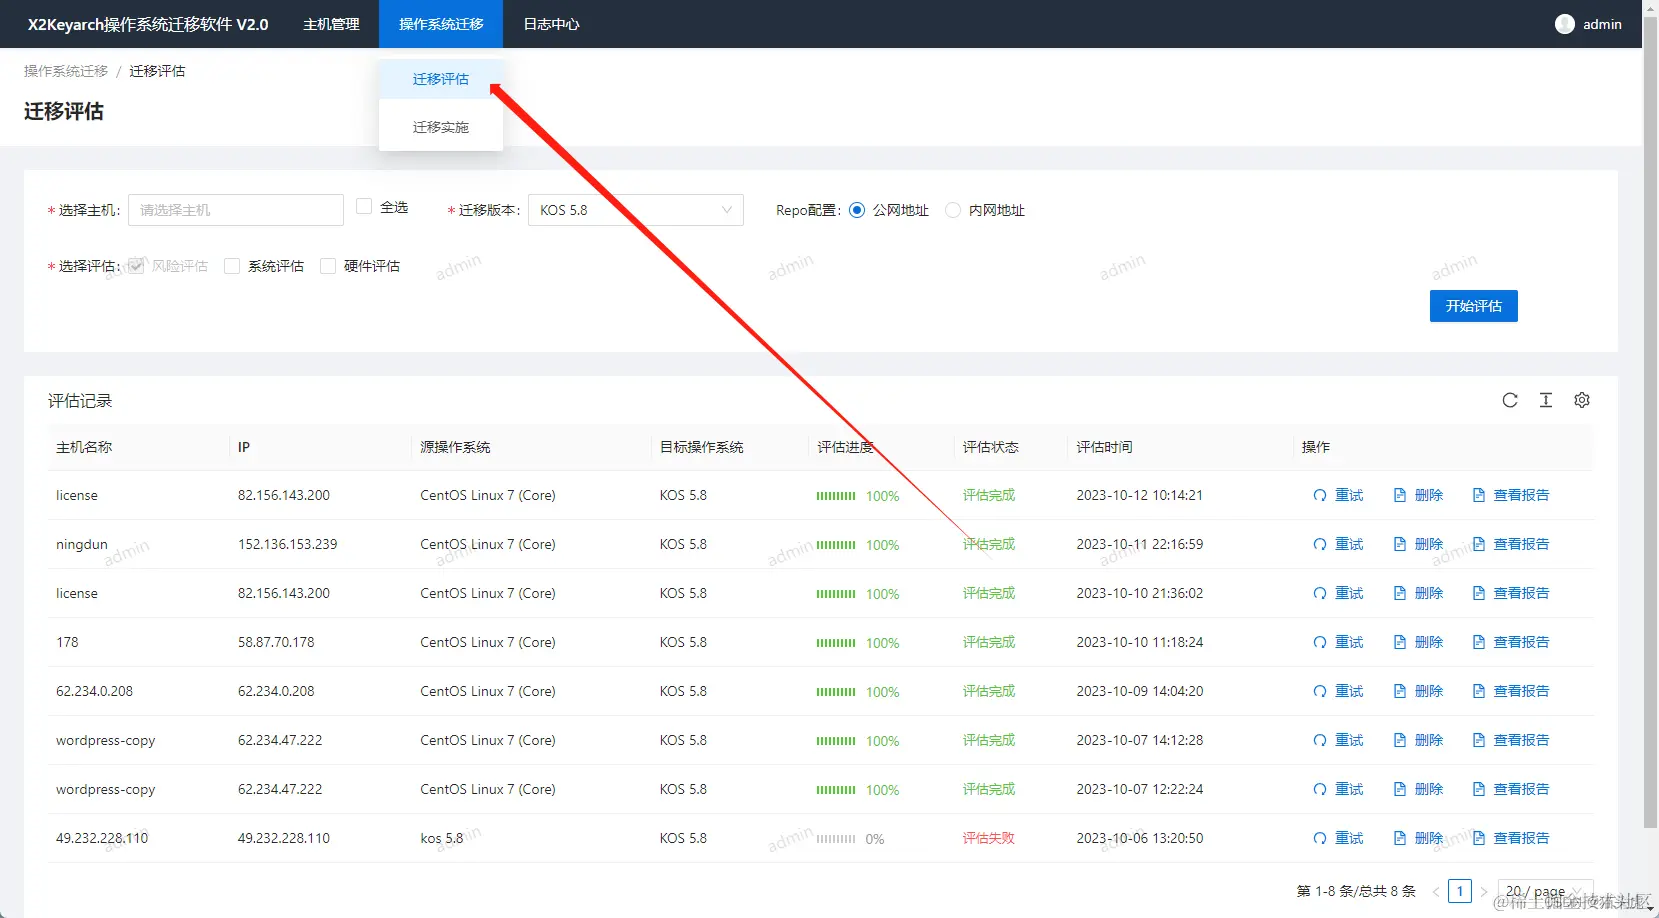Image resolution: width=1659 pixels, height=918 pixels.
Task: Click the IP cell 152.136.153.239
Action: (x=288, y=544)
